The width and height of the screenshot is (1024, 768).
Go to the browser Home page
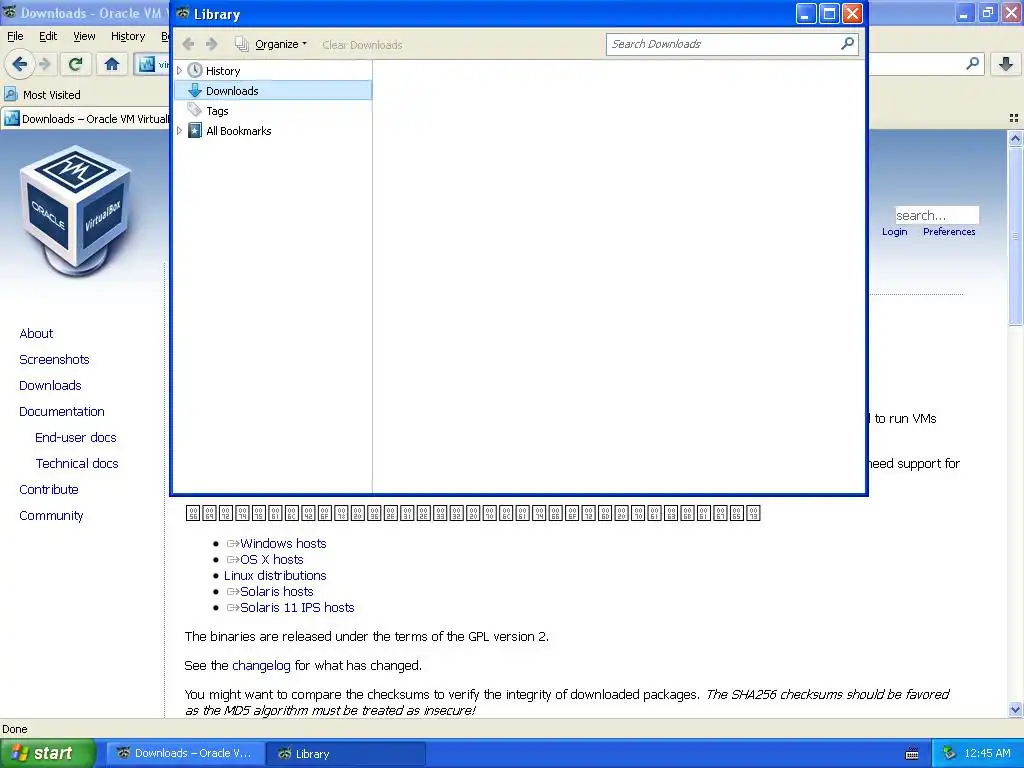[112, 64]
